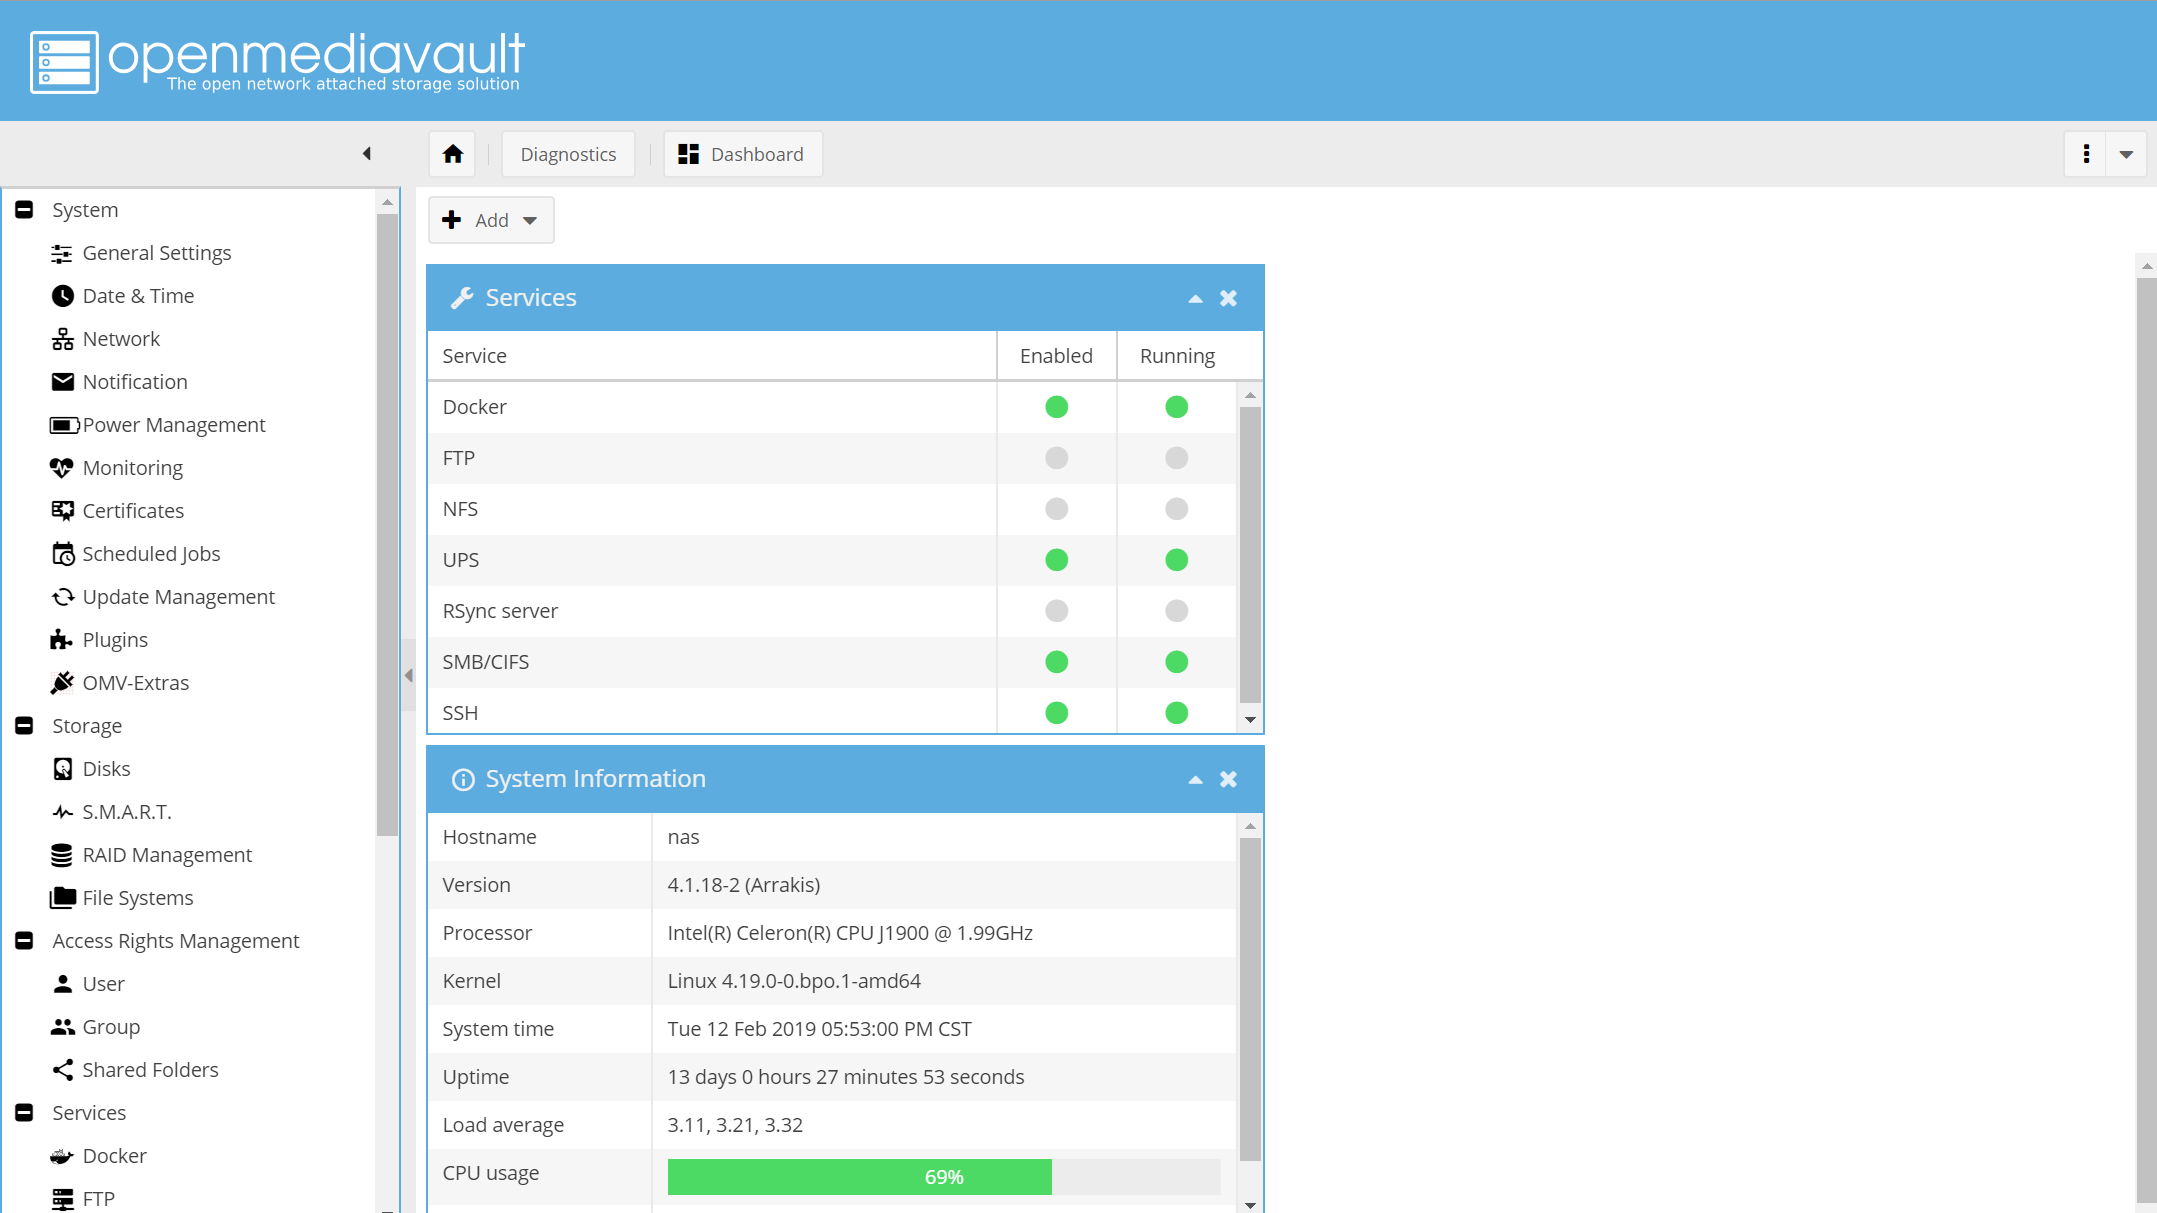Click the RSync server enabled dot

[x=1056, y=611]
